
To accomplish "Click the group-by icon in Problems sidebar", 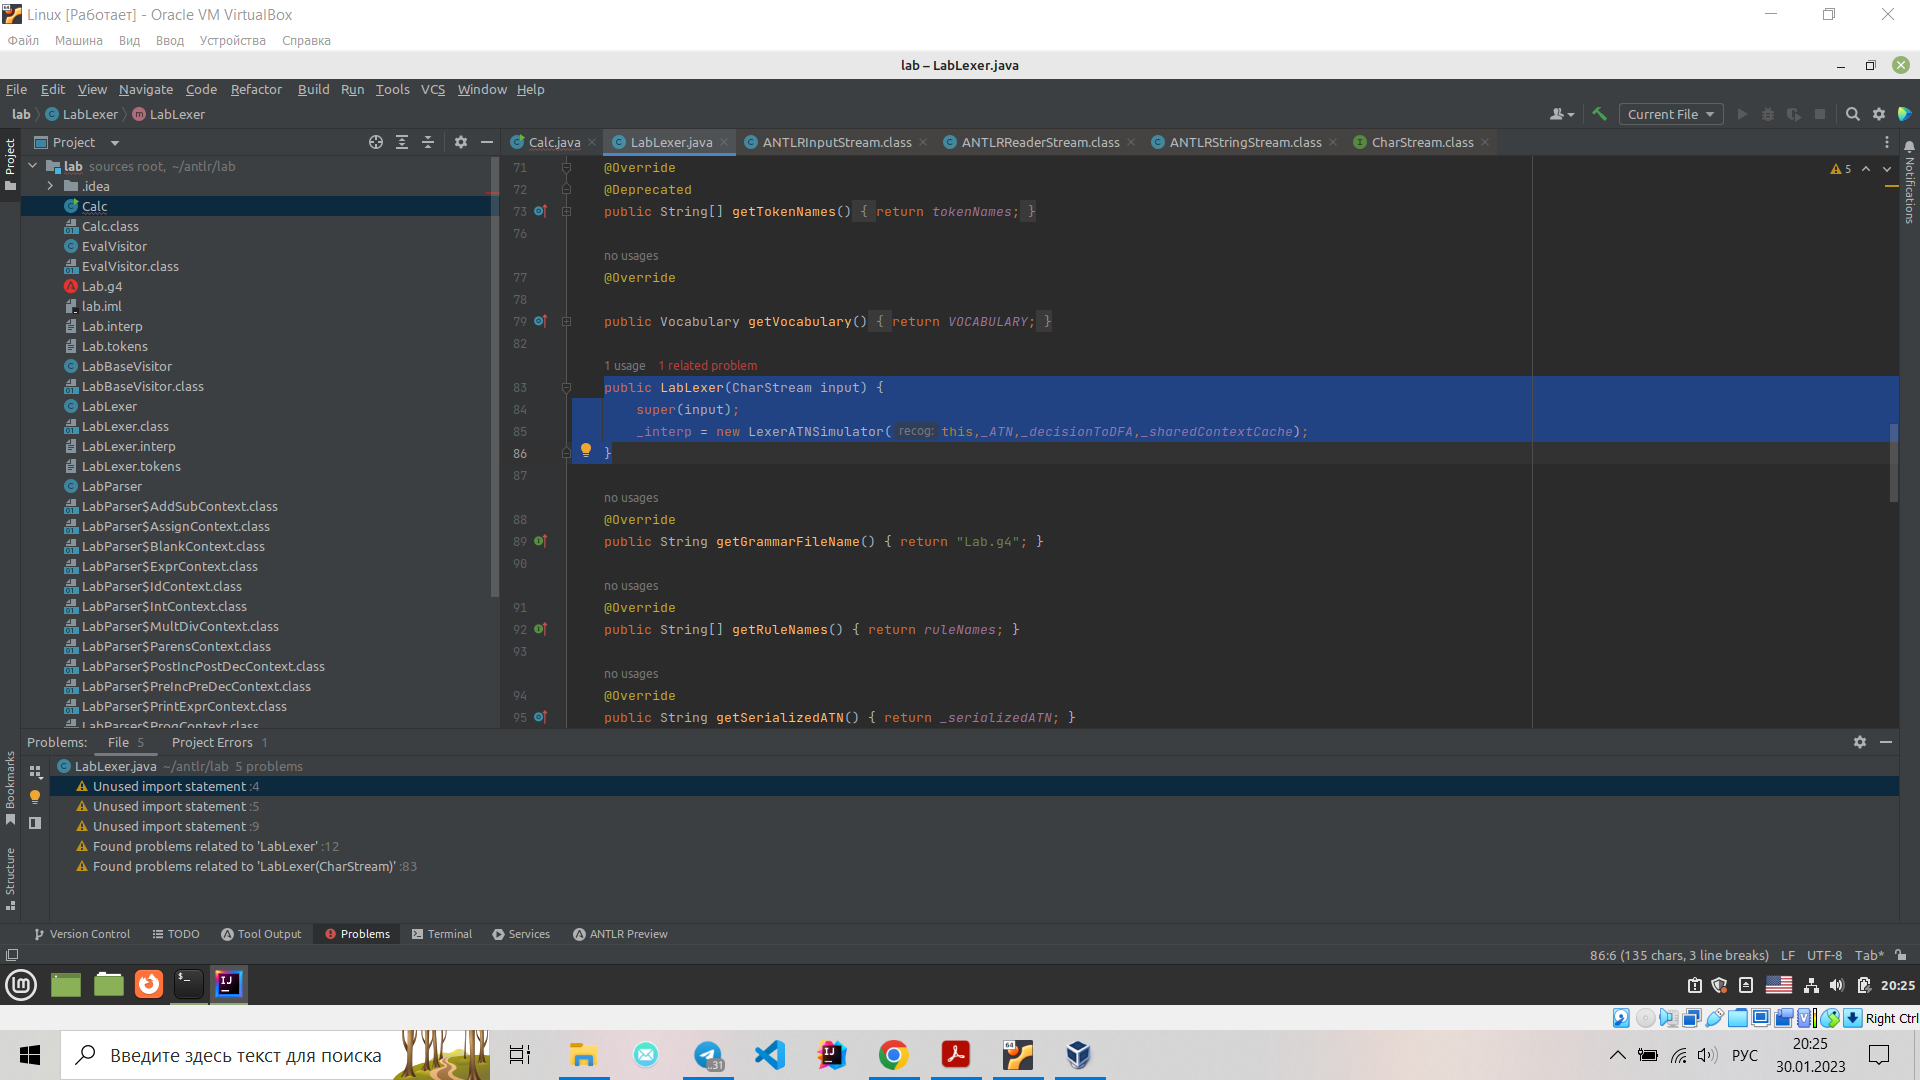I will click(x=35, y=772).
